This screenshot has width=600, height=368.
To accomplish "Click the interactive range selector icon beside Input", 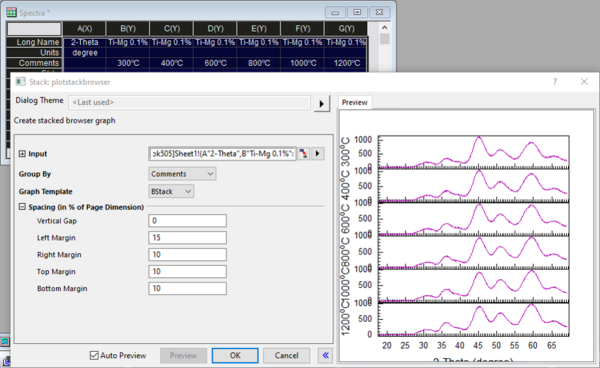I will 303,154.
